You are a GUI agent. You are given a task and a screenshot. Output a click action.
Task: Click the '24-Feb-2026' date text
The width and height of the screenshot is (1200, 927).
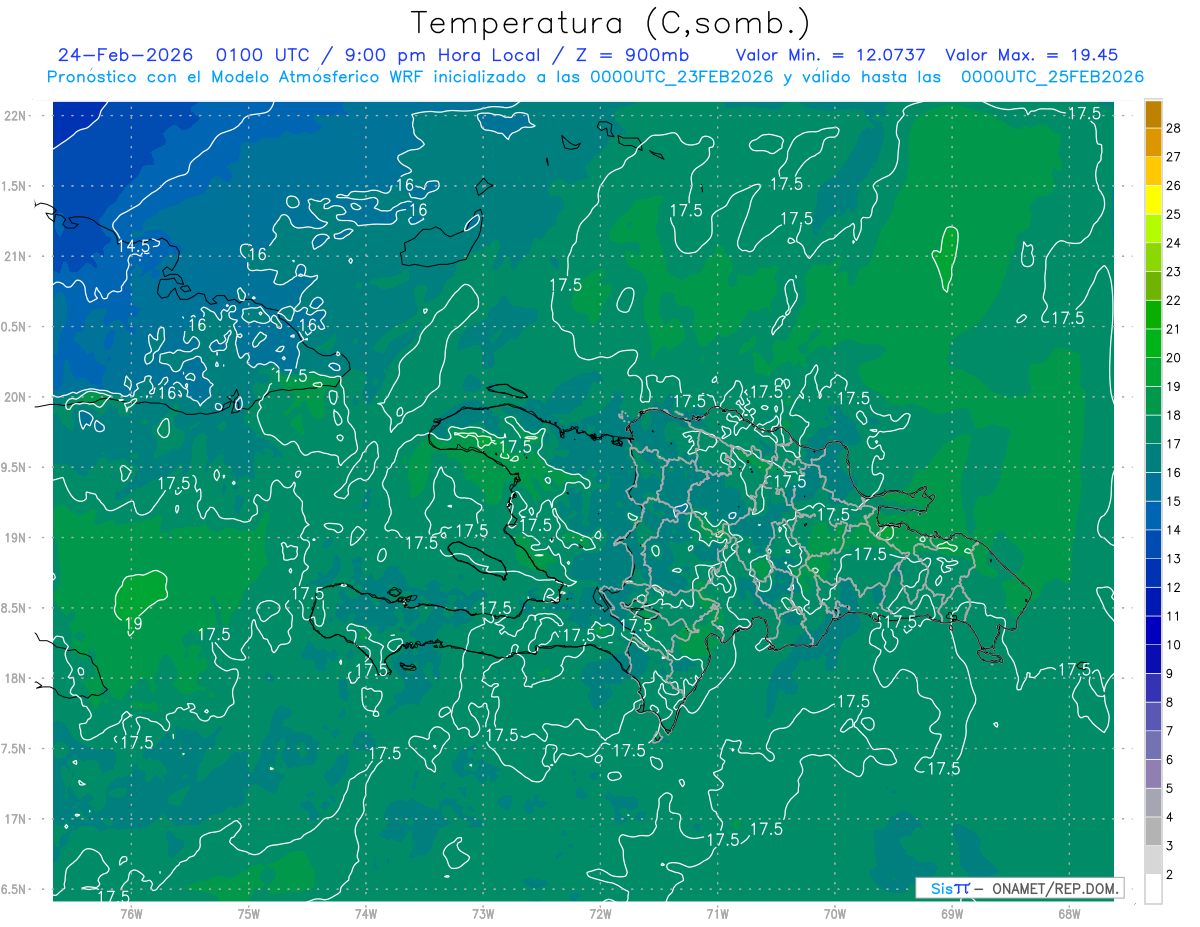point(124,55)
